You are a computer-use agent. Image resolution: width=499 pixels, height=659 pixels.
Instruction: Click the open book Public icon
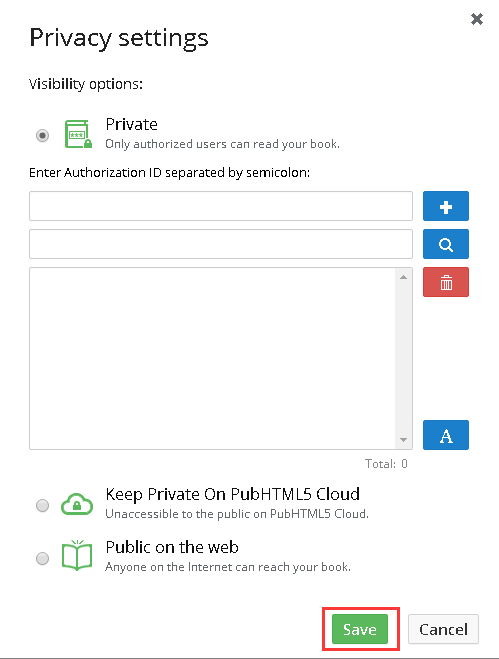[x=77, y=556]
